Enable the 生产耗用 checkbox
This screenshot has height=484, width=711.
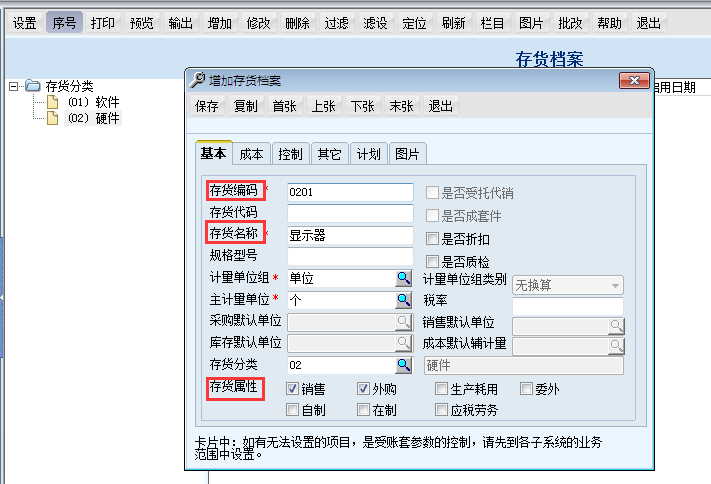(x=441, y=388)
